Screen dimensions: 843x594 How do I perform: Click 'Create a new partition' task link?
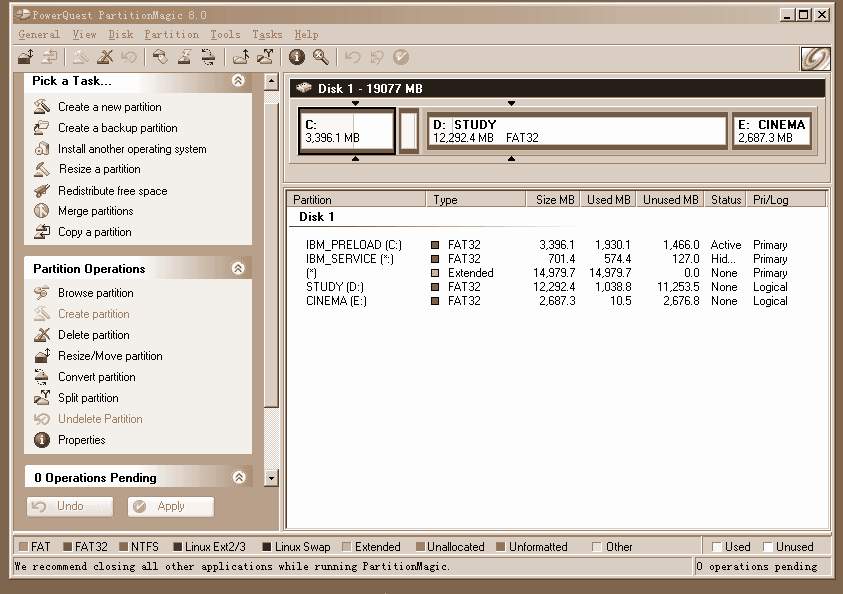click(110, 106)
